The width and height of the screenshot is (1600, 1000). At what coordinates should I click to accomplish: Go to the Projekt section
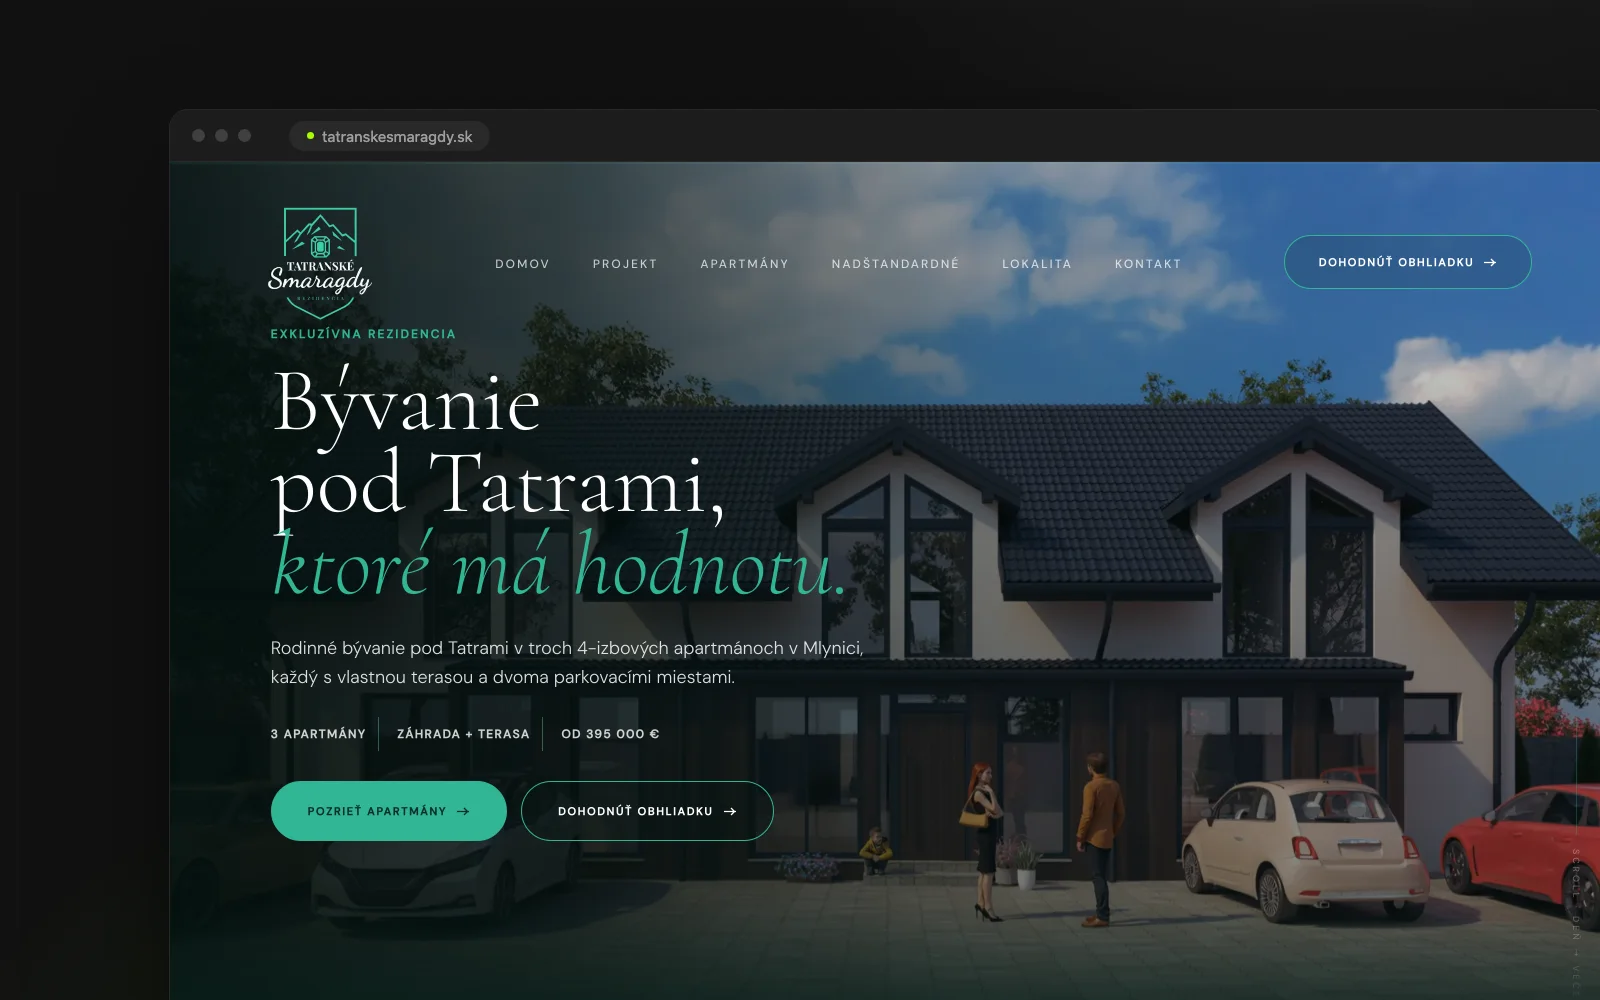[x=625, y=264]
